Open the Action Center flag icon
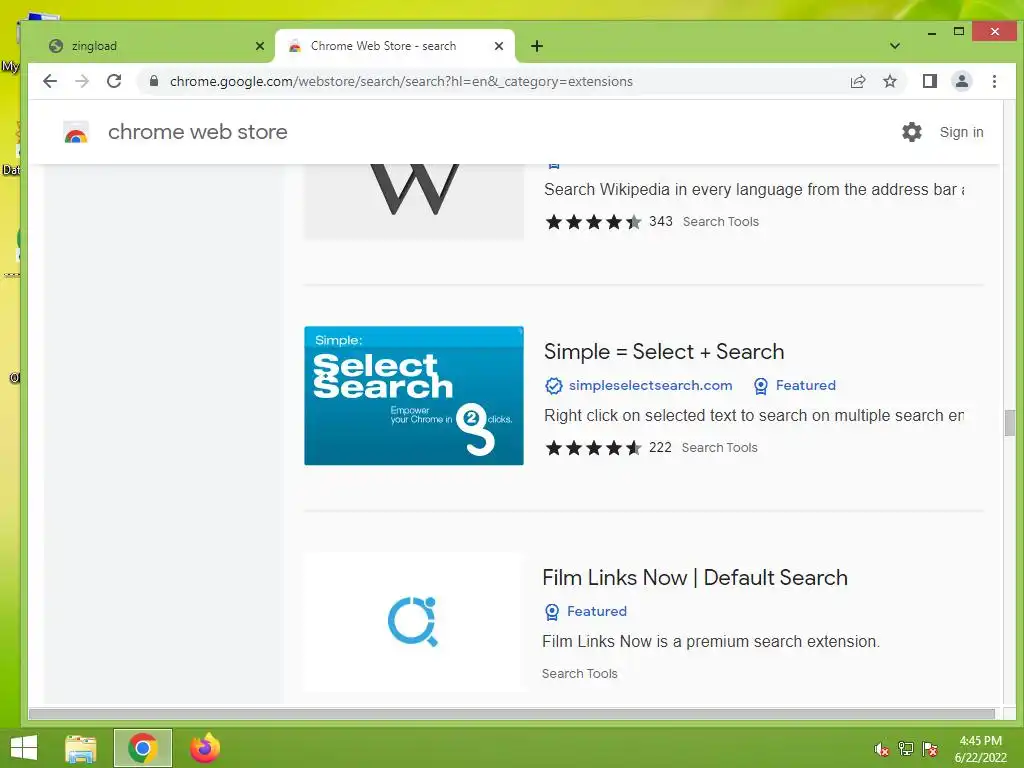 click(929, 749)
